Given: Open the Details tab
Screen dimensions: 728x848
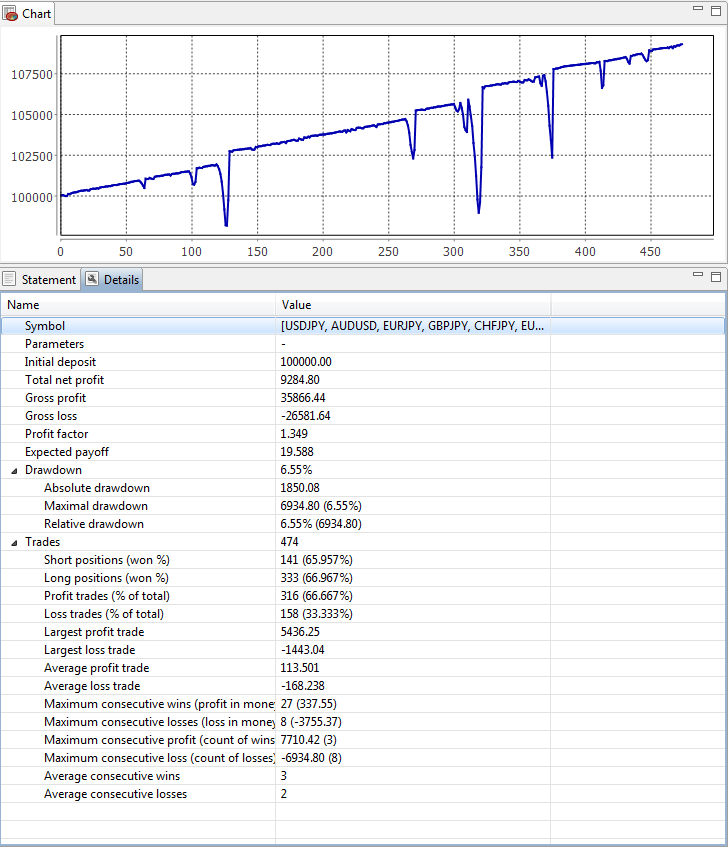Looking at the screenshot, I should click(121, 279).
